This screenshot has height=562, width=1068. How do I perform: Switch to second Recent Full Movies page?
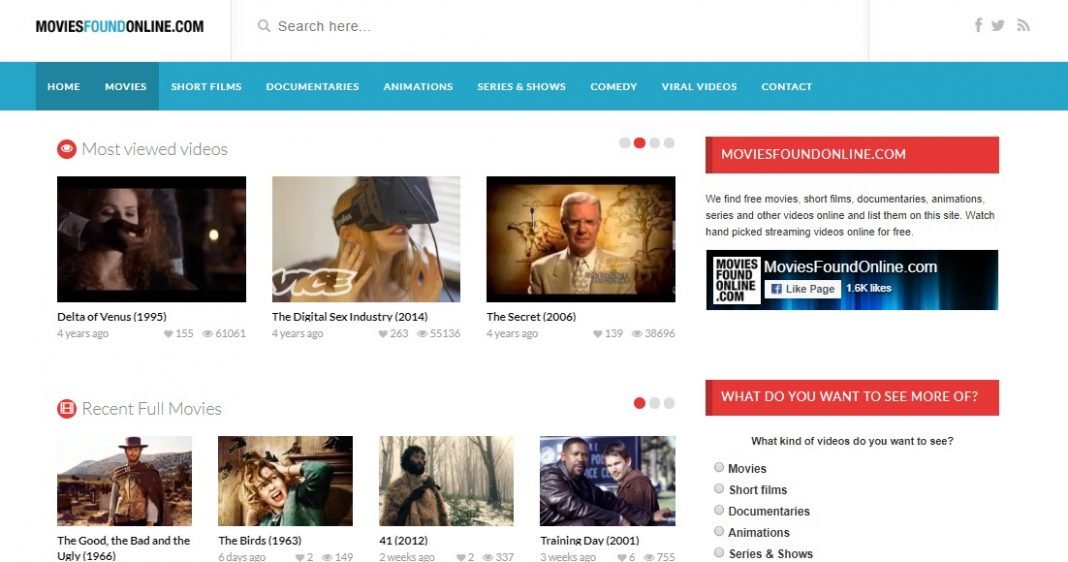(655, 403)
